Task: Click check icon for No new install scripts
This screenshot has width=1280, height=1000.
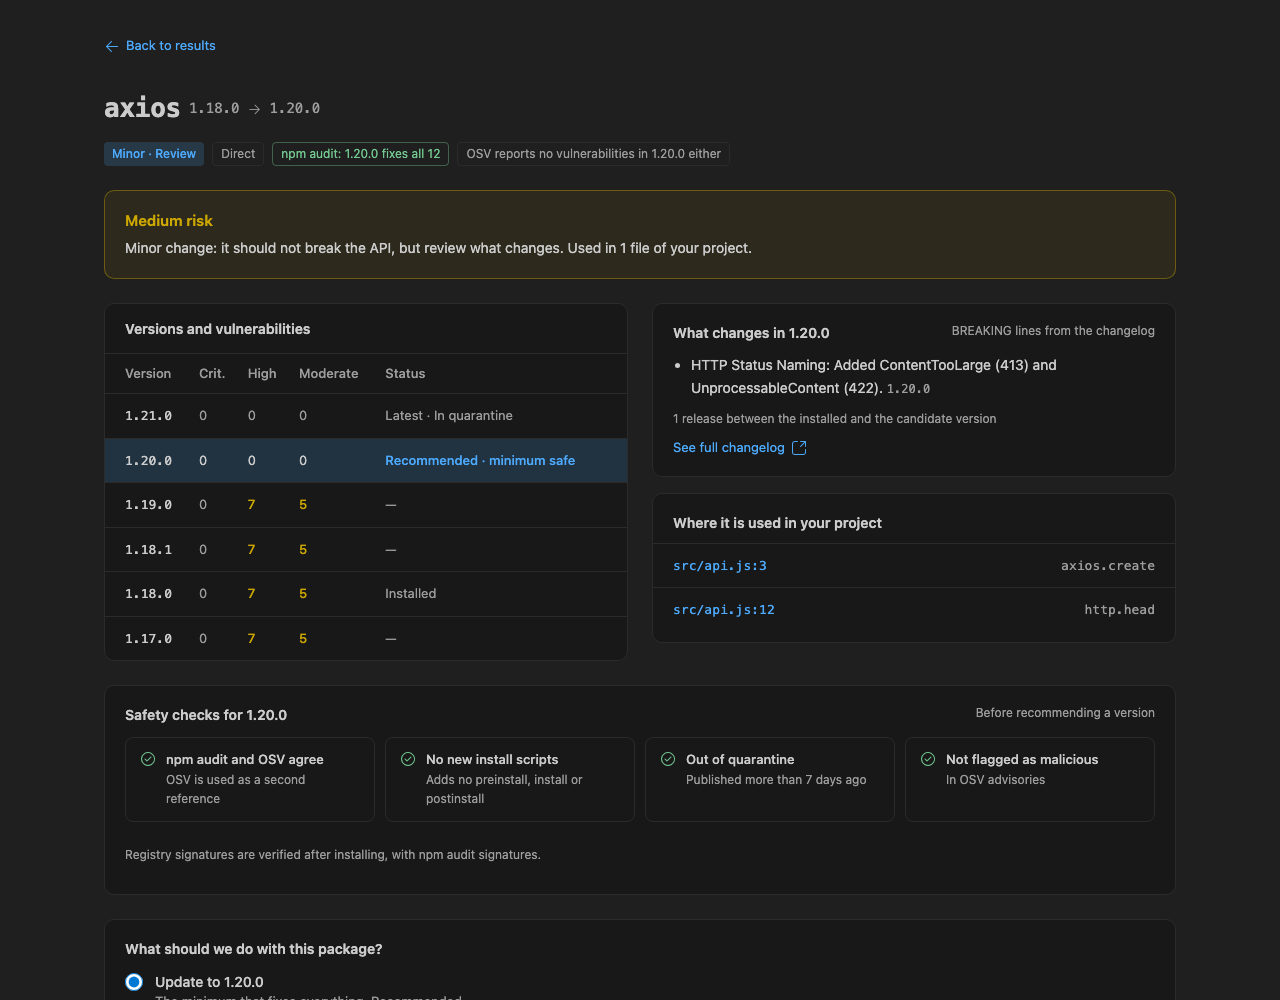Action: click(408, 759)
